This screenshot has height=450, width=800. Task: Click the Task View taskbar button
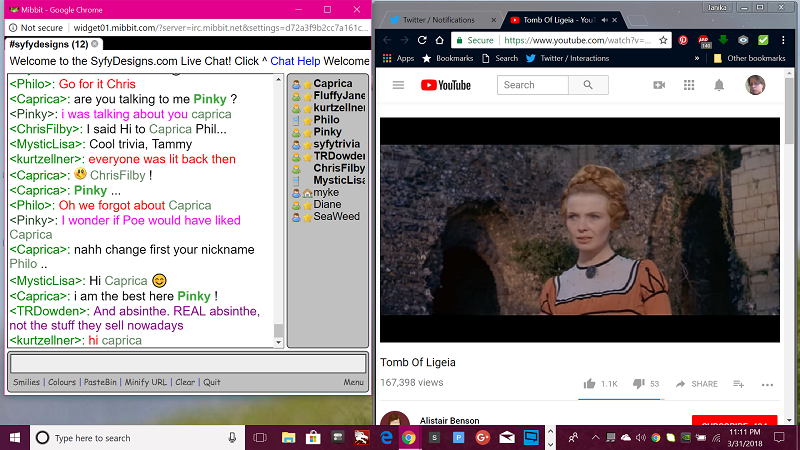[x=260, y=438]
